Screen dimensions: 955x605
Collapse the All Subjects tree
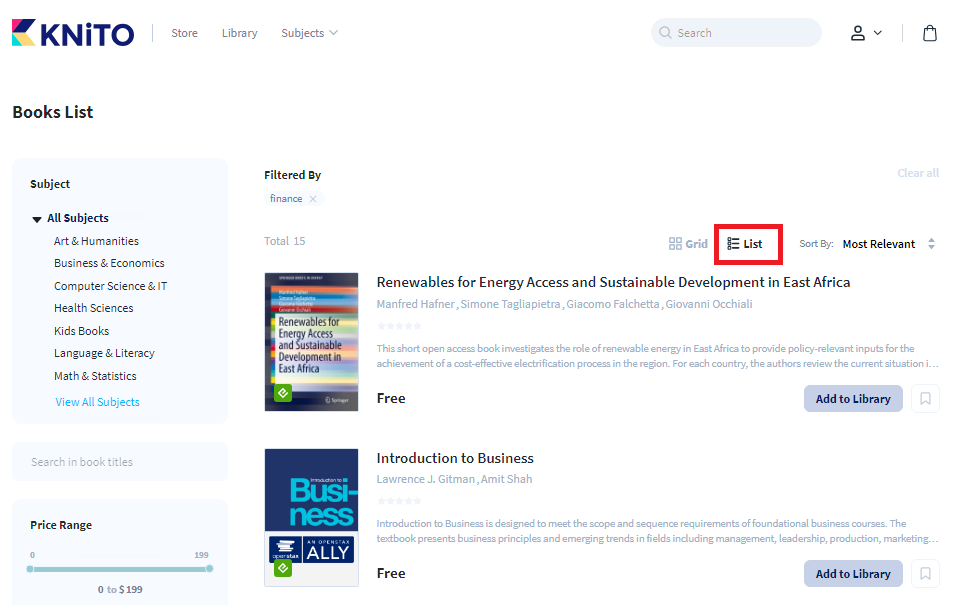click(x=37, y=219)
